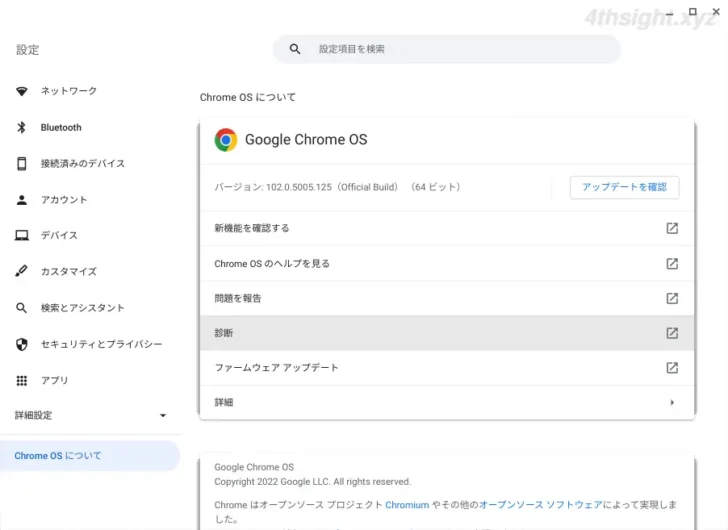Click Chrome OS のヘルプを見る row

[447, 264]
